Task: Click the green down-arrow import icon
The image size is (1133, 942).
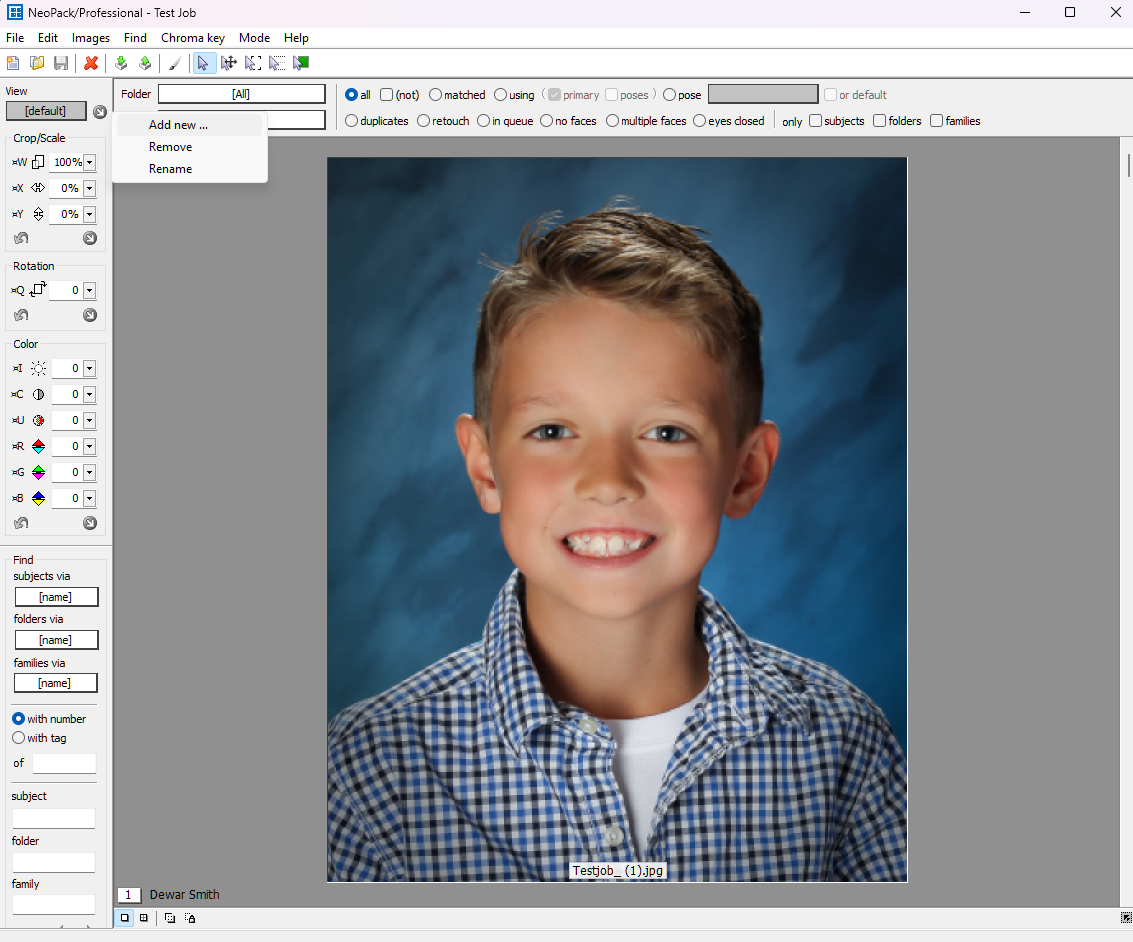Action: pyautogui.click(x=121, y=64)
